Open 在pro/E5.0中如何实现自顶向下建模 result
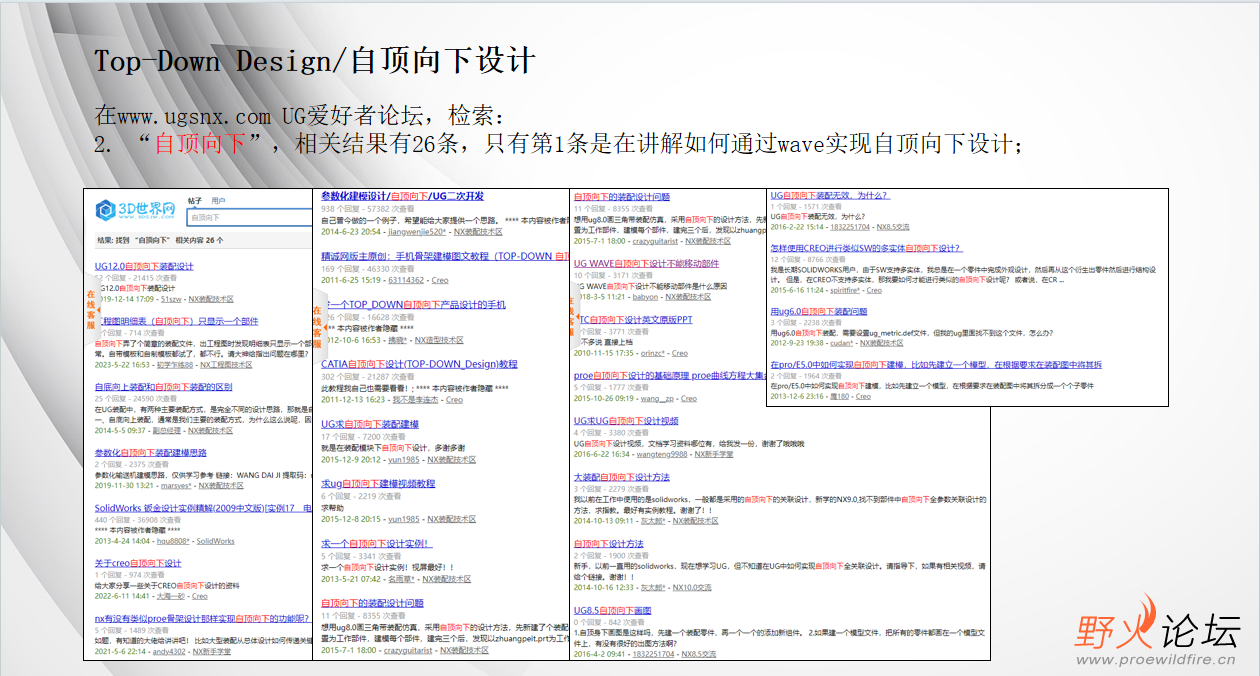 [936, 365]
